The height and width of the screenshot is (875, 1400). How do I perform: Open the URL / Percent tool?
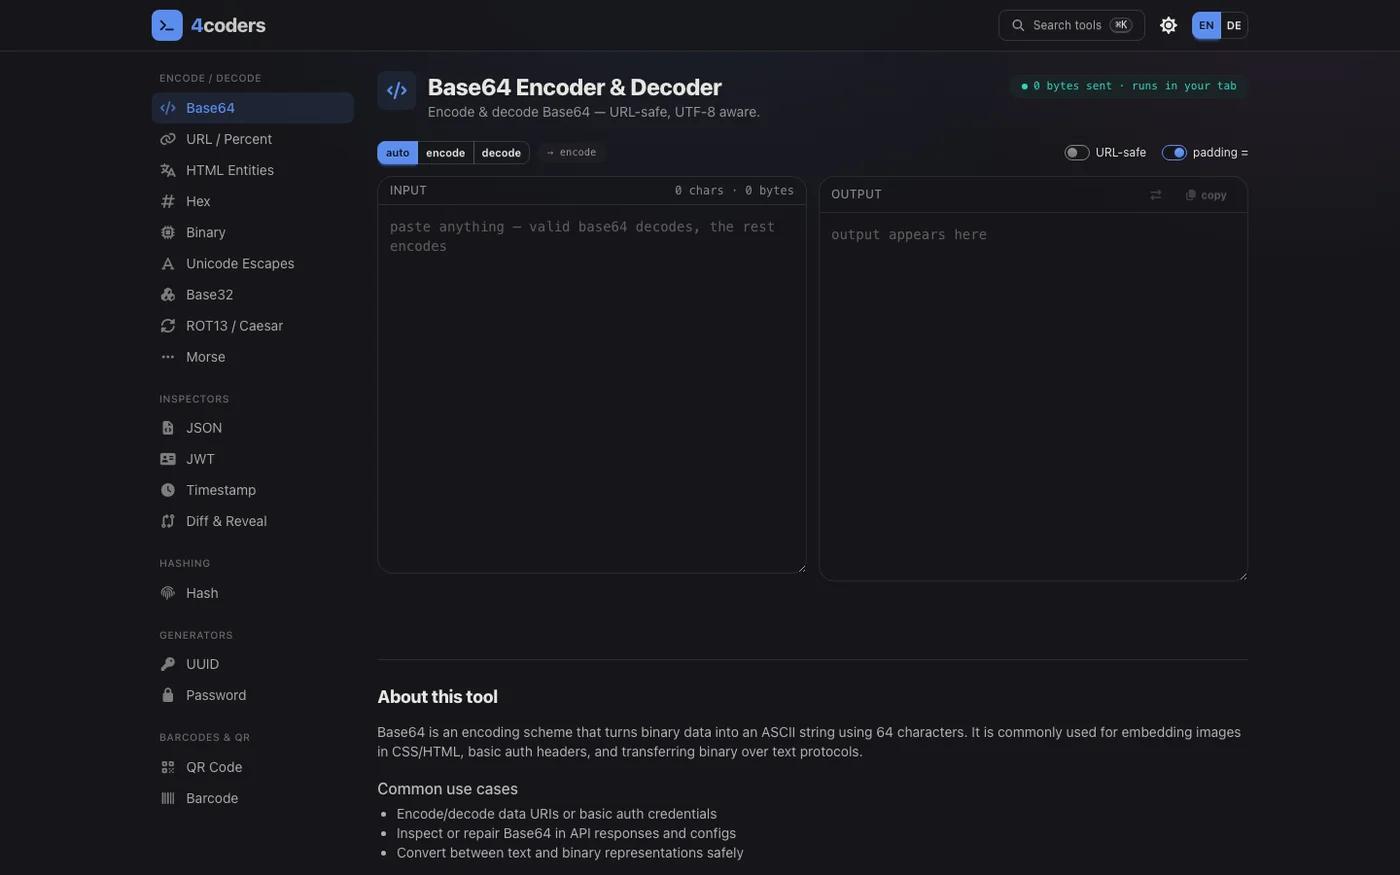pos(252,139)
